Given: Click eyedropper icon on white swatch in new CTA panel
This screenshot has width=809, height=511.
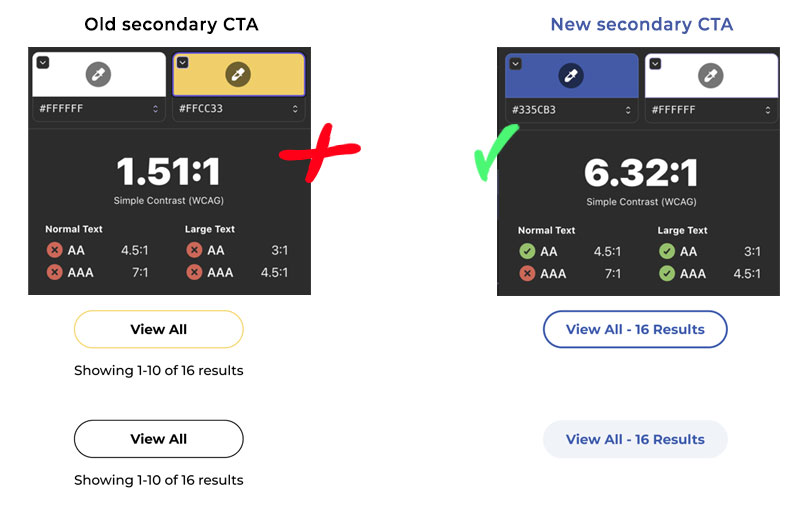Looking at the screenshot, I should (710, 76).
